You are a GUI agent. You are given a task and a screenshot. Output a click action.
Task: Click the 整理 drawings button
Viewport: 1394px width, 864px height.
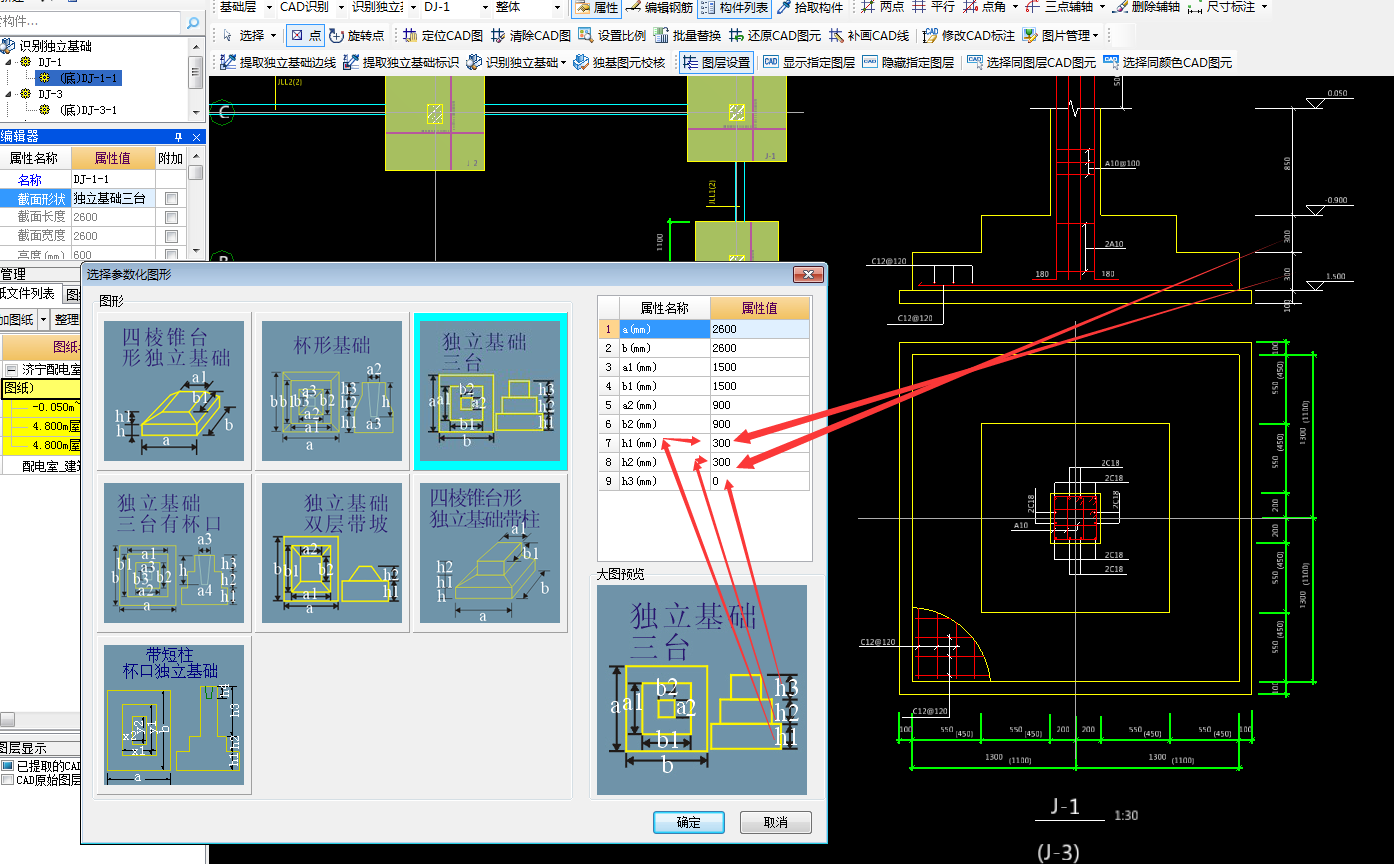66,320
